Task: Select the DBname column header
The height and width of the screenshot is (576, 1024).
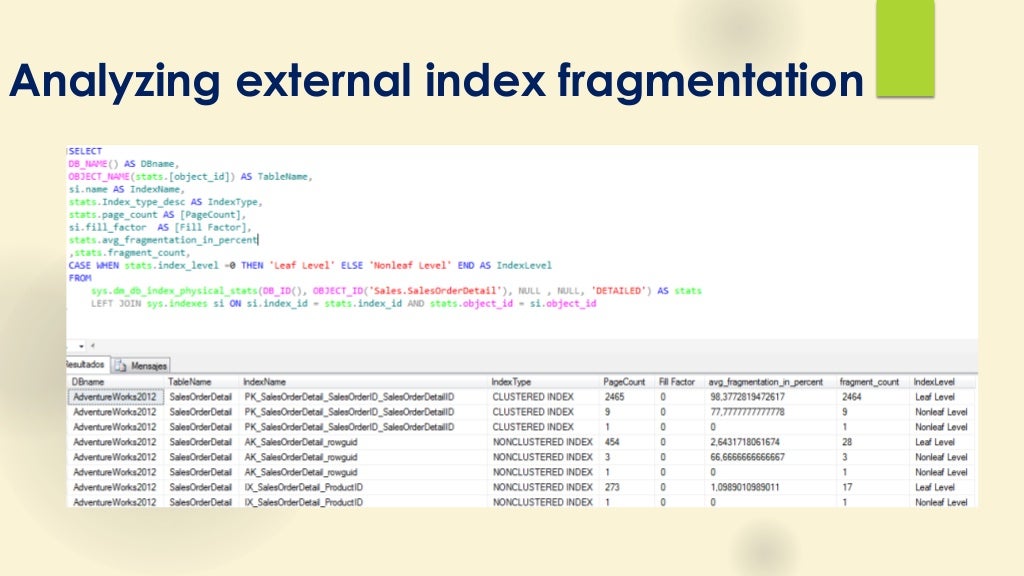Action: pyautogui.click(x=88, y=382)
